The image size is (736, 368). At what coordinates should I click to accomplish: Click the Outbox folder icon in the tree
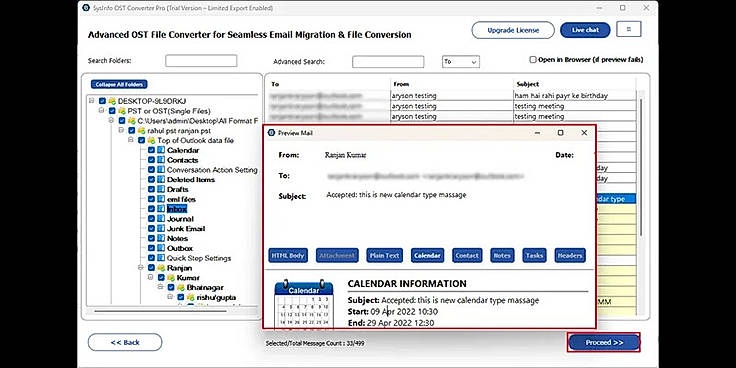tap(161, 249)
